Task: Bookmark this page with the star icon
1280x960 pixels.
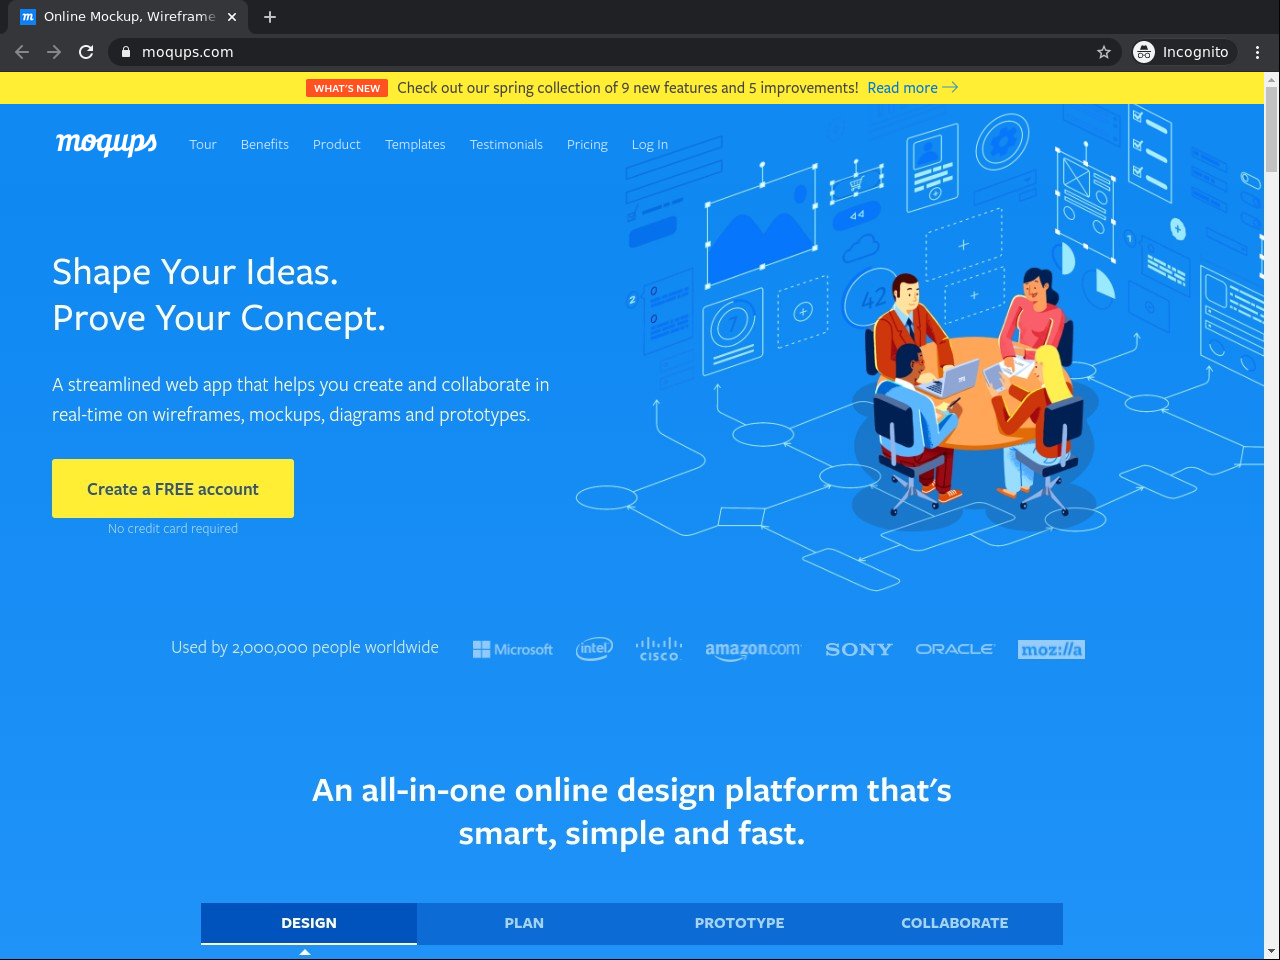Action: 1104,52
